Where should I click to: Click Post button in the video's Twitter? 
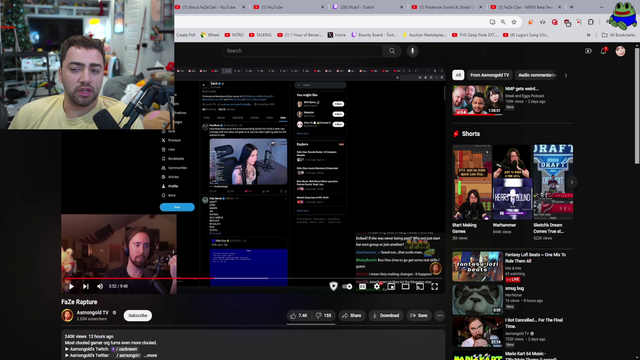pos(177,207)
